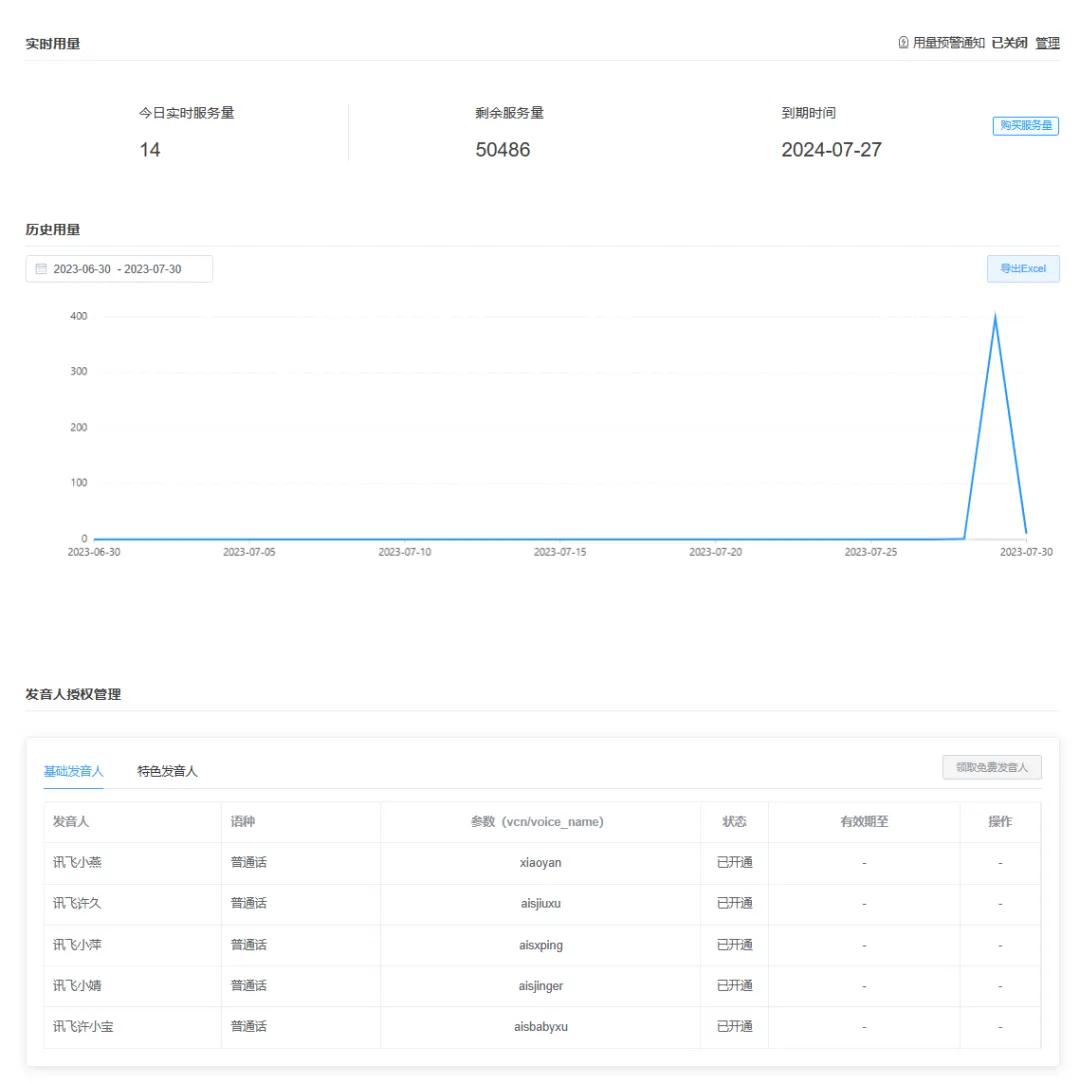The image size is (1080, 1084).
Task: Click the usage alert notification bell icon
Action: [903, 43]
